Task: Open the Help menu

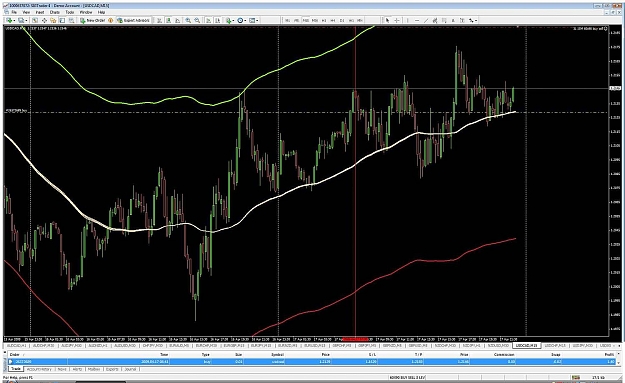Action: (101, 12)
